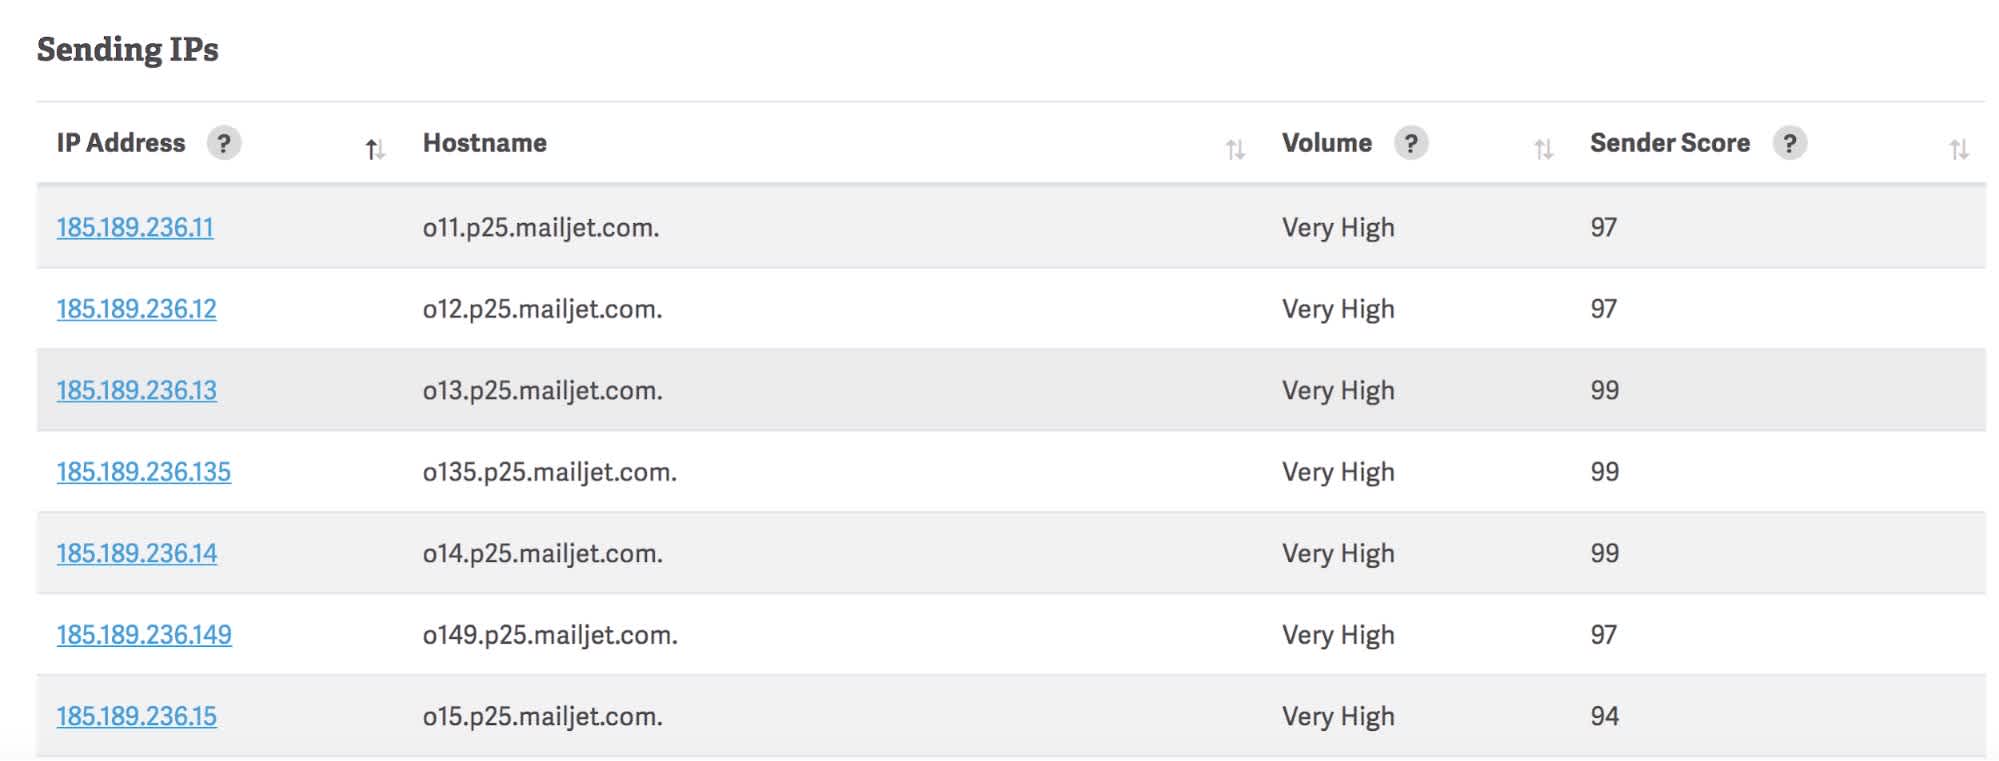Image resolution: width=1999 pixels, height=761 pixels.
Task: Click the Volume help question icon
Action: 1411,143
